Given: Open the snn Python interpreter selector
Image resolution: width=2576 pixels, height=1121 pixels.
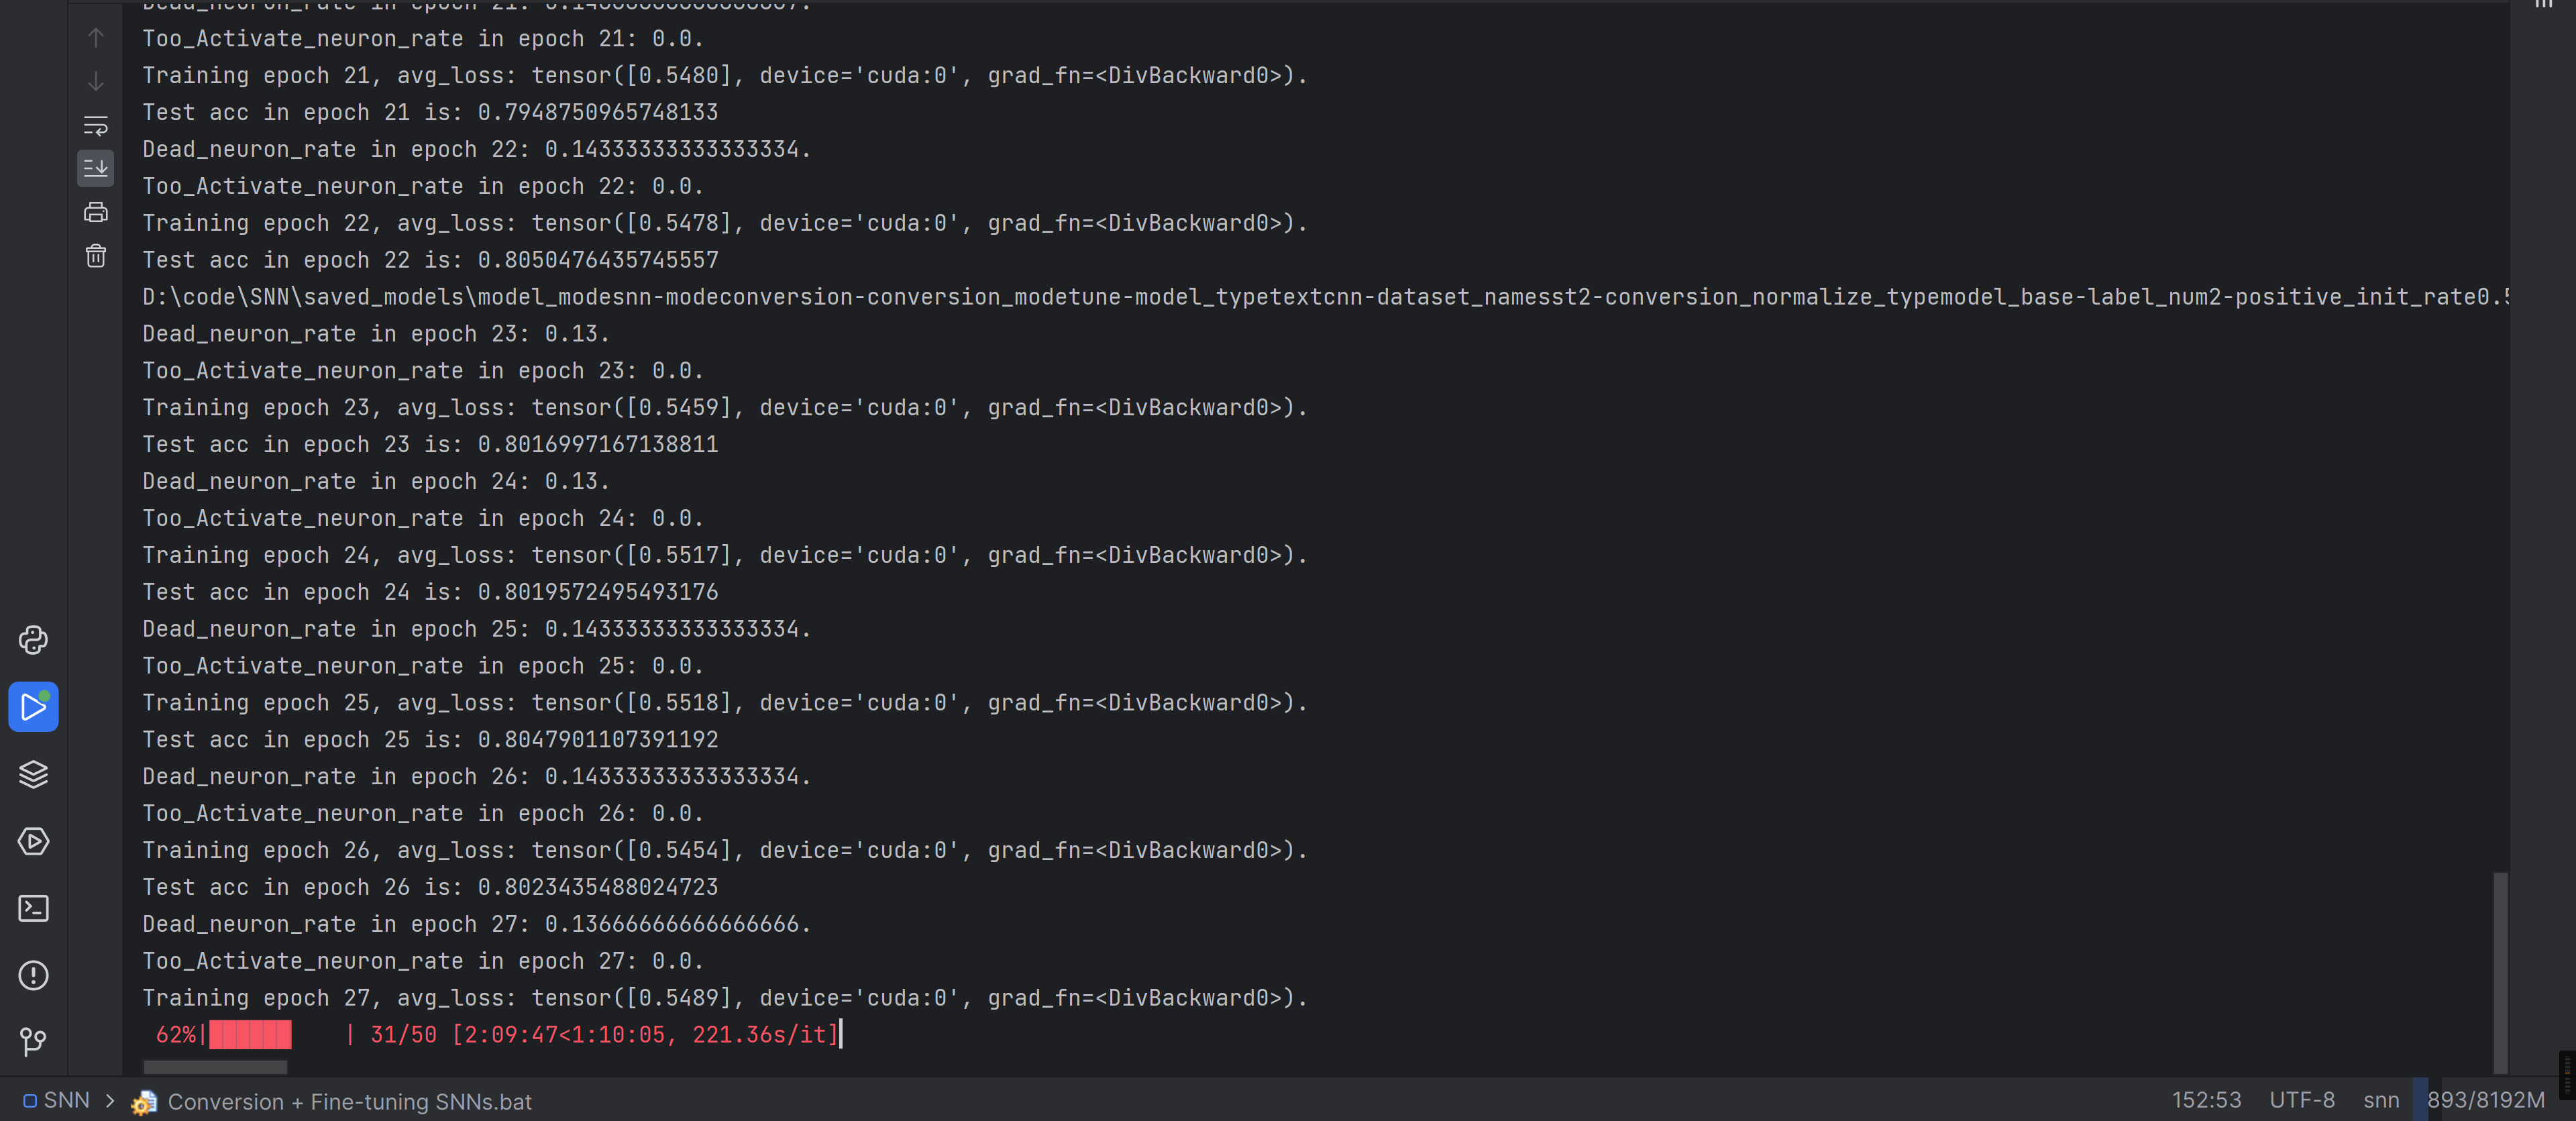Looking at the screenshot, I should (2380, 1100).
